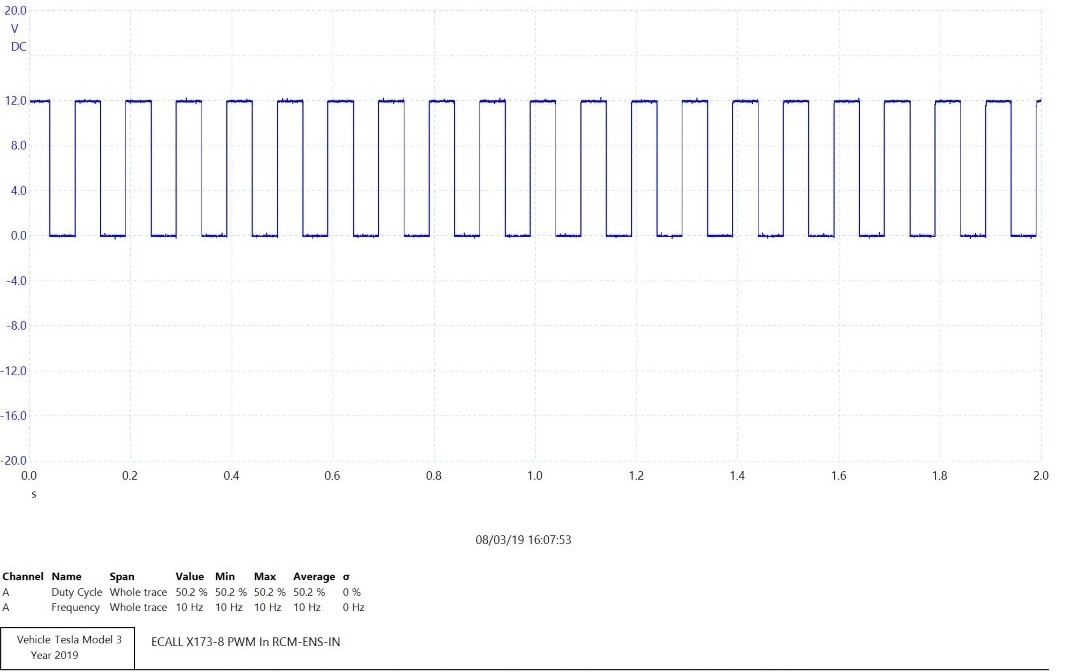Click the 1.0 second time axis label
Screen dimensions: 1073x672
click(535, 476)
